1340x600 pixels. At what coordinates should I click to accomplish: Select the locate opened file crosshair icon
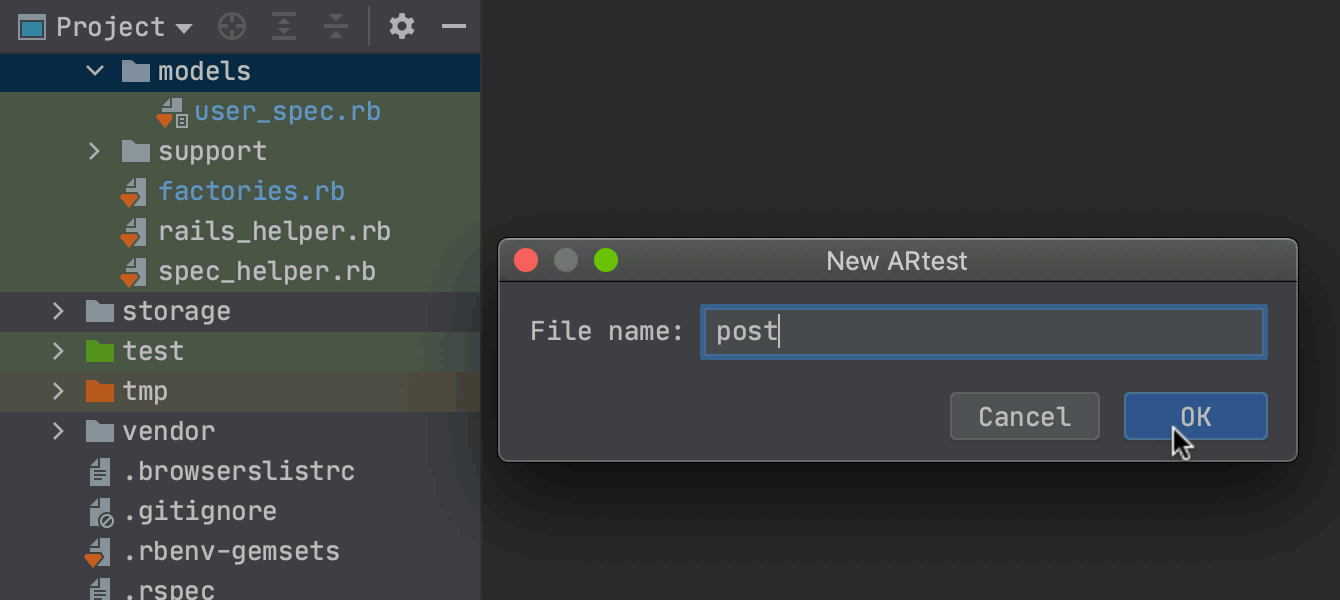coord(232,27)
